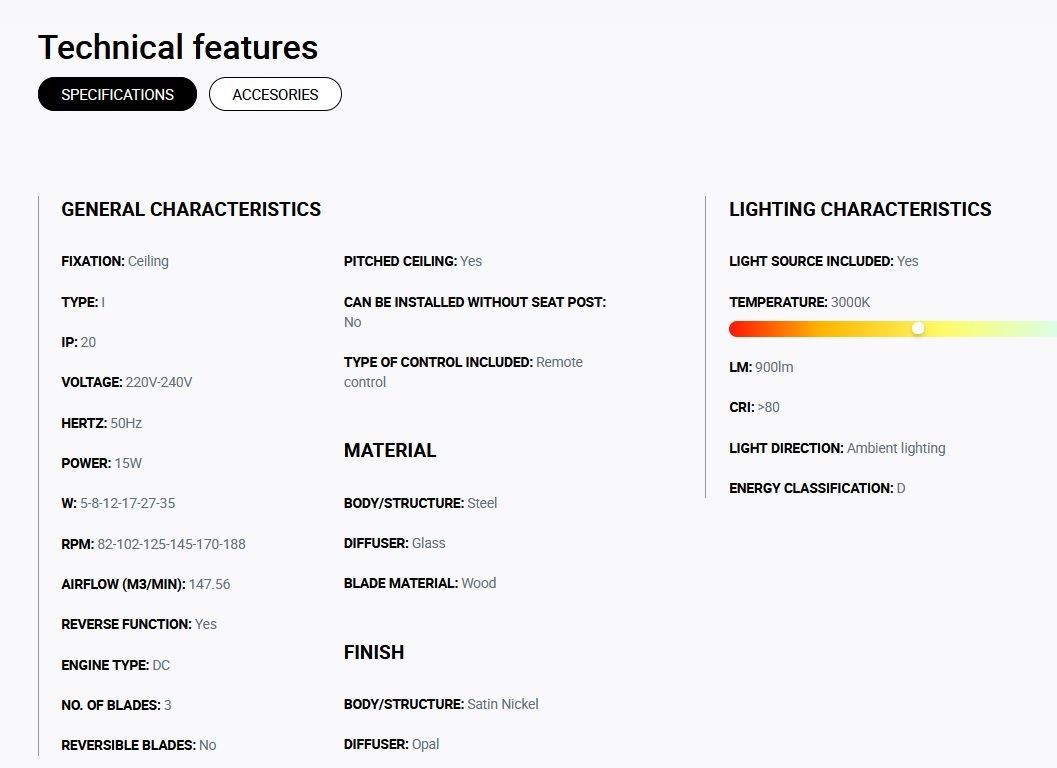Click the red end of temperature bar

tap(740, 329)
